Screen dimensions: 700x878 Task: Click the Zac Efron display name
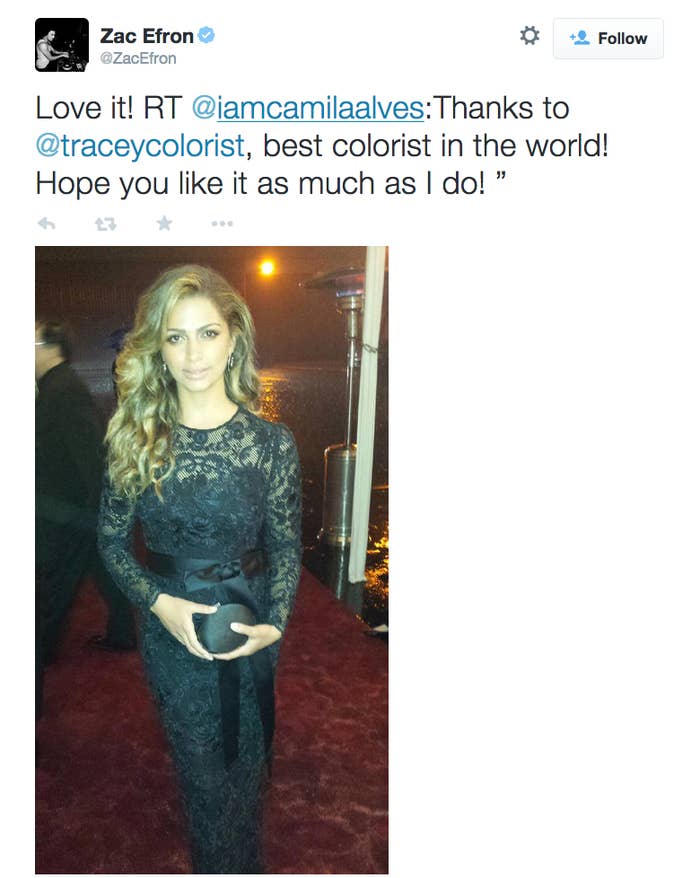147,36
